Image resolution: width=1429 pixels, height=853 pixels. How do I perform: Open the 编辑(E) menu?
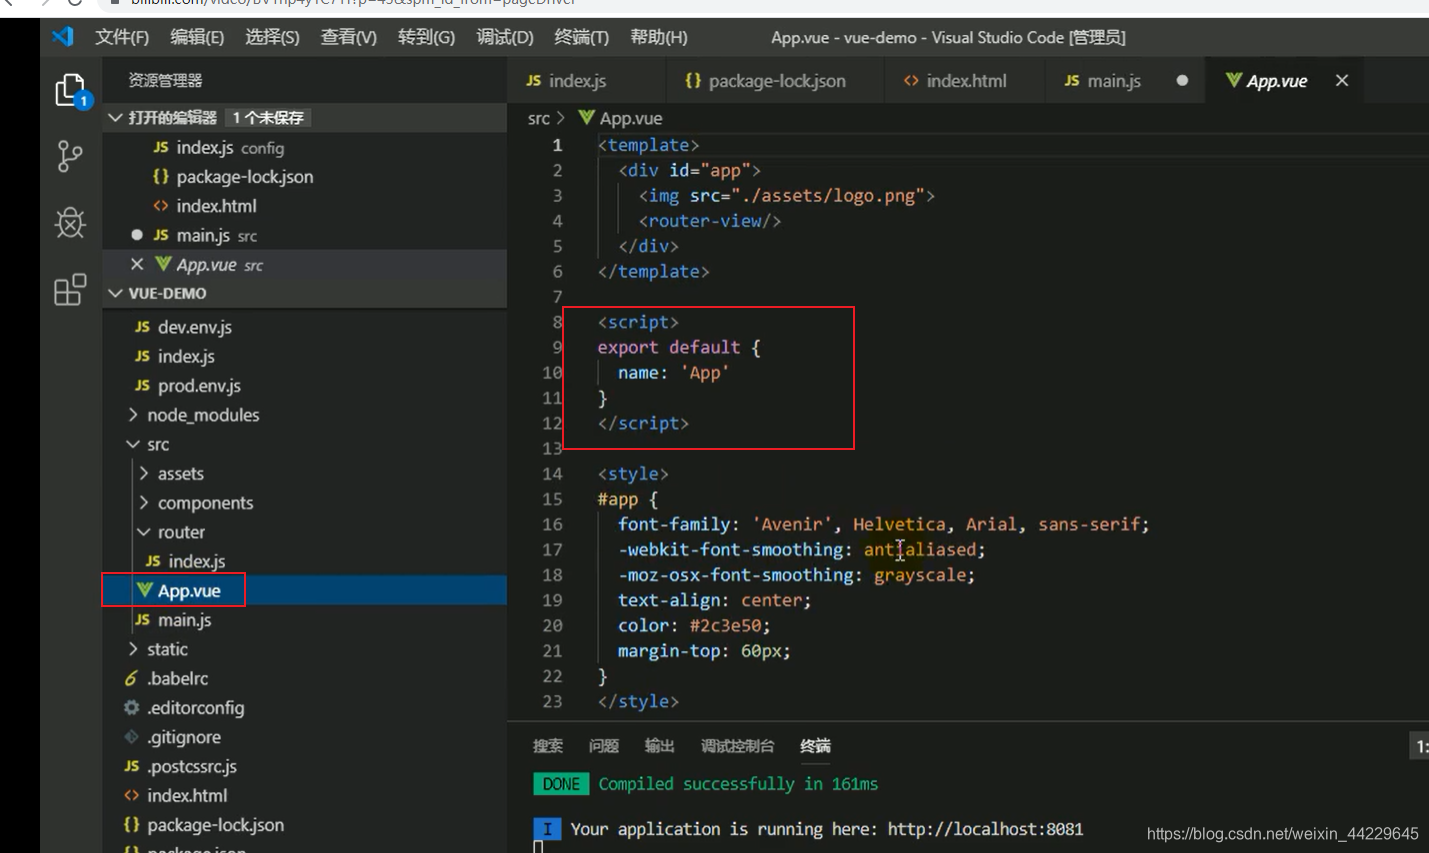[197, 37]
